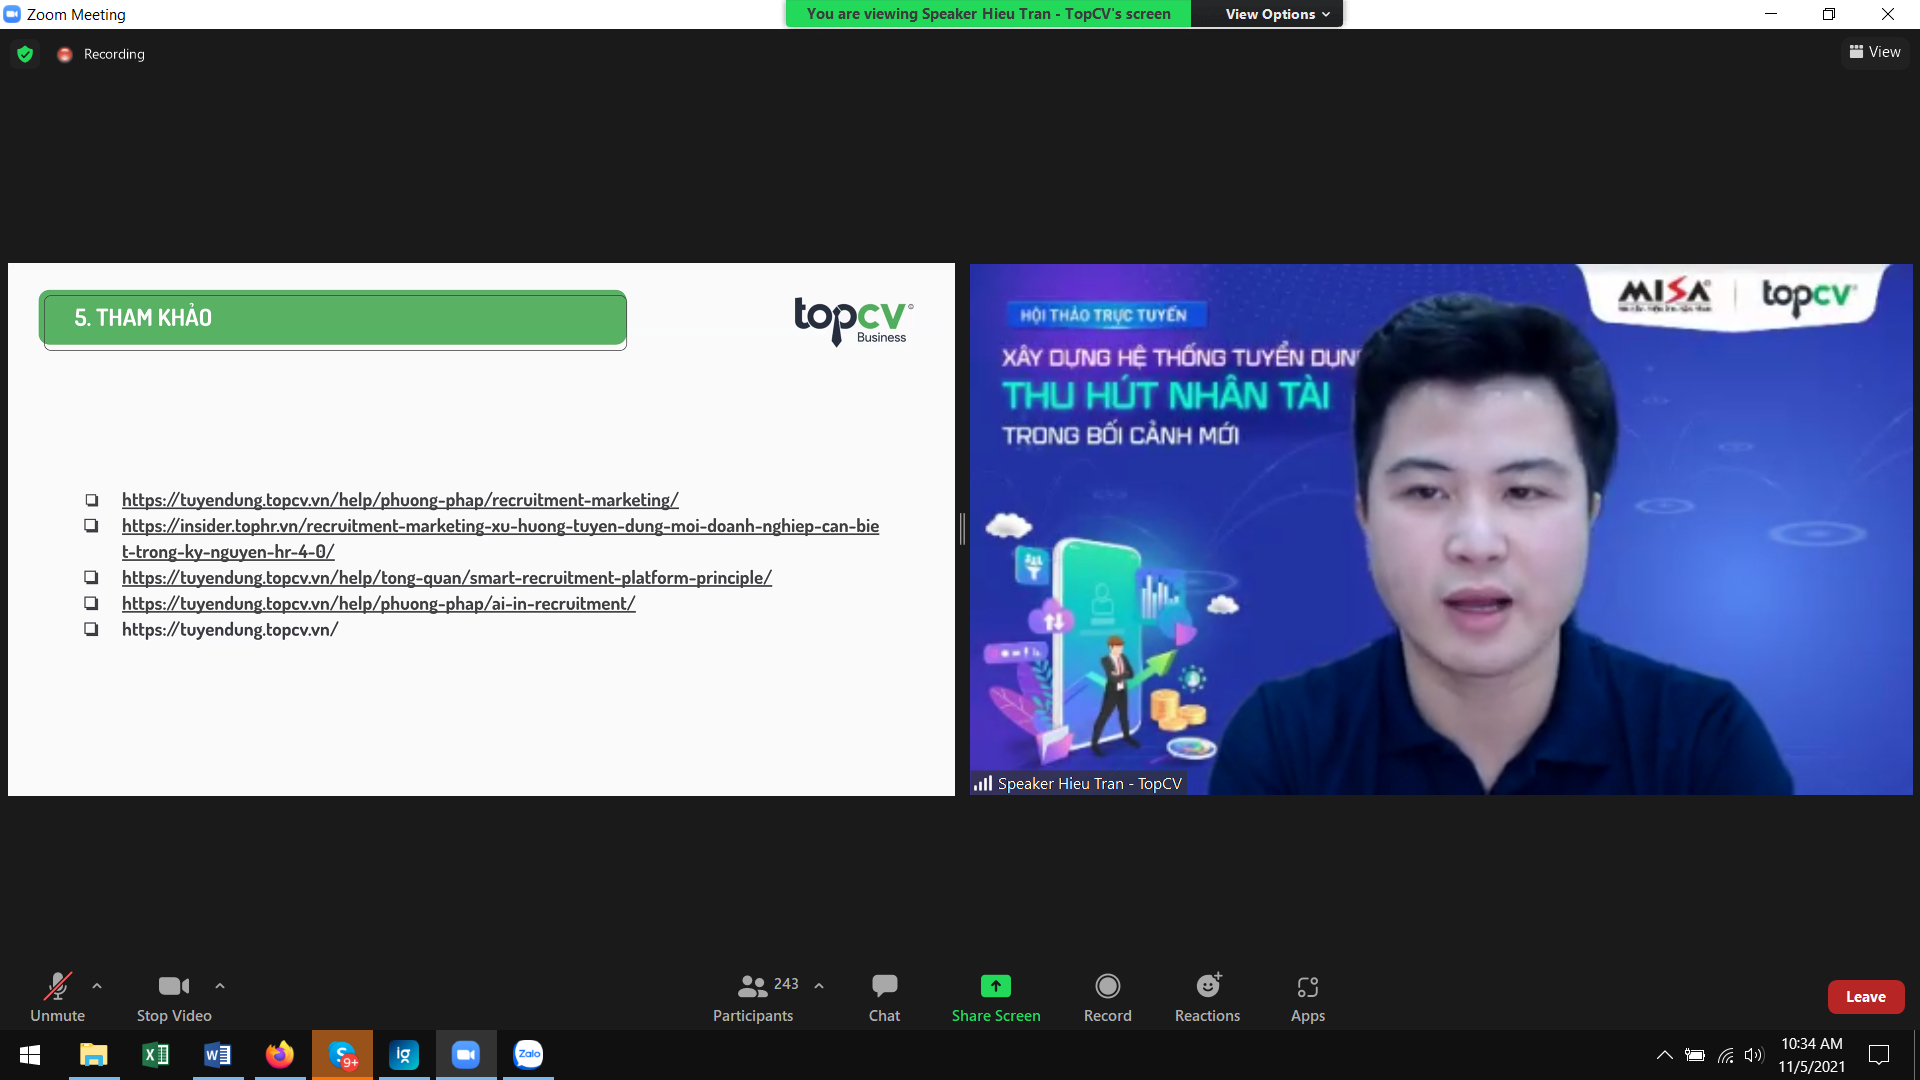
Task: Click the divider handle between slide and video
Action: pyautogui.click(x=962, y=528)
